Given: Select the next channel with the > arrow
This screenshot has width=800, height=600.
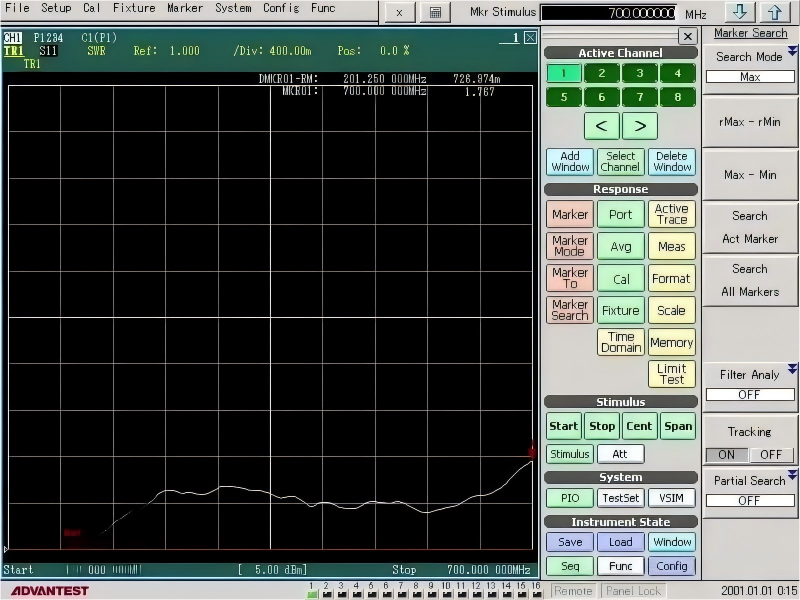Looking at the screenshot, I should click(639, 126).
